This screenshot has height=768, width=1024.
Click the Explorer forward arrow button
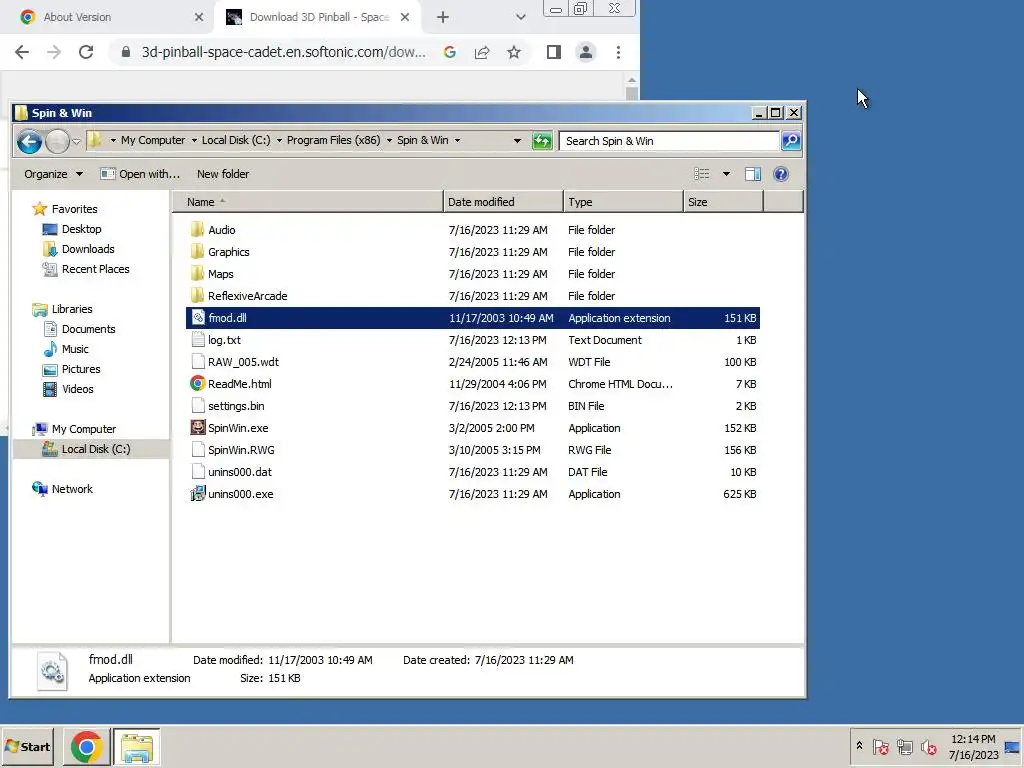click(x=57, y=141)
